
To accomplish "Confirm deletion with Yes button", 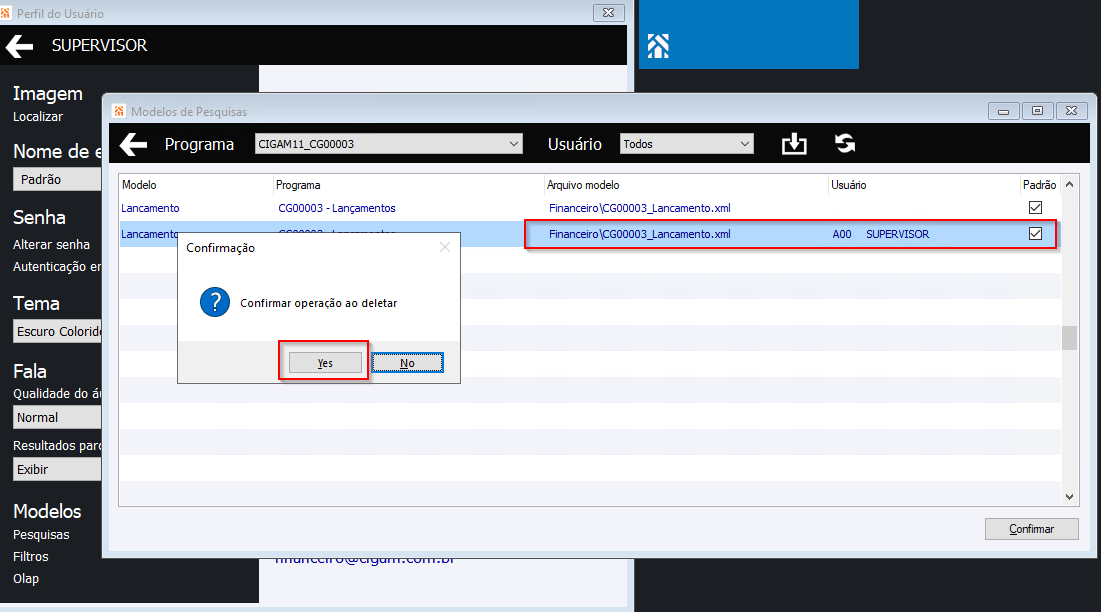I will 325,363.
